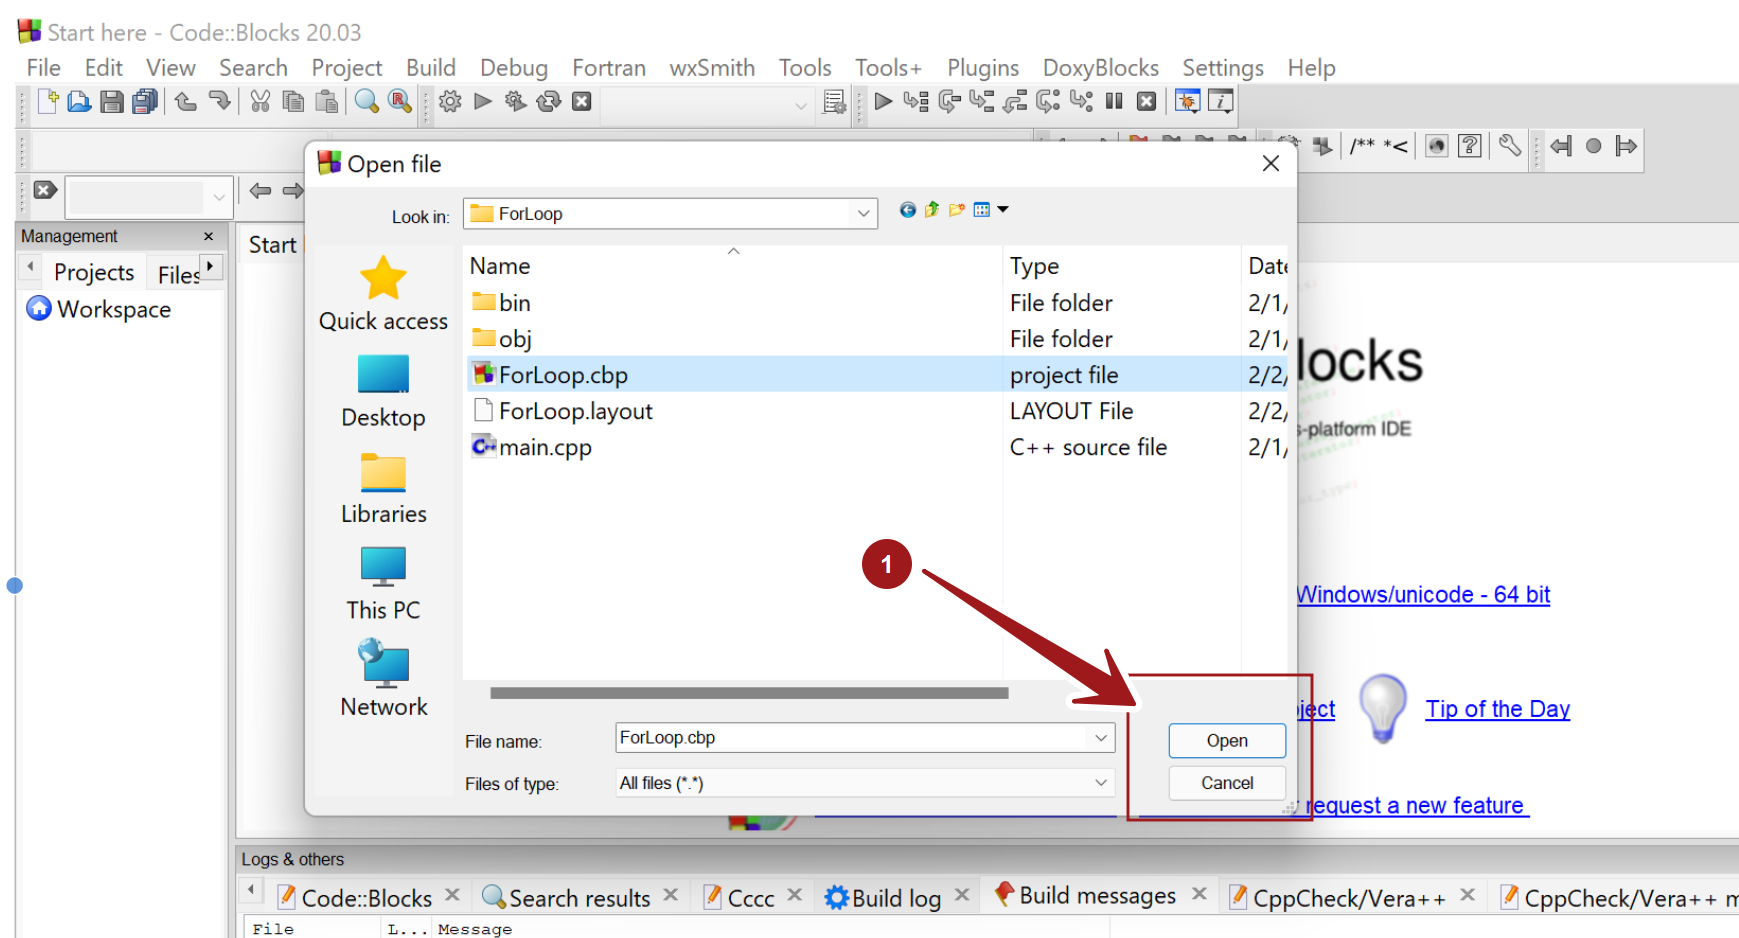Click the Open button
This screenshot has height=938, width=1739.
[x=1226, y=741]
